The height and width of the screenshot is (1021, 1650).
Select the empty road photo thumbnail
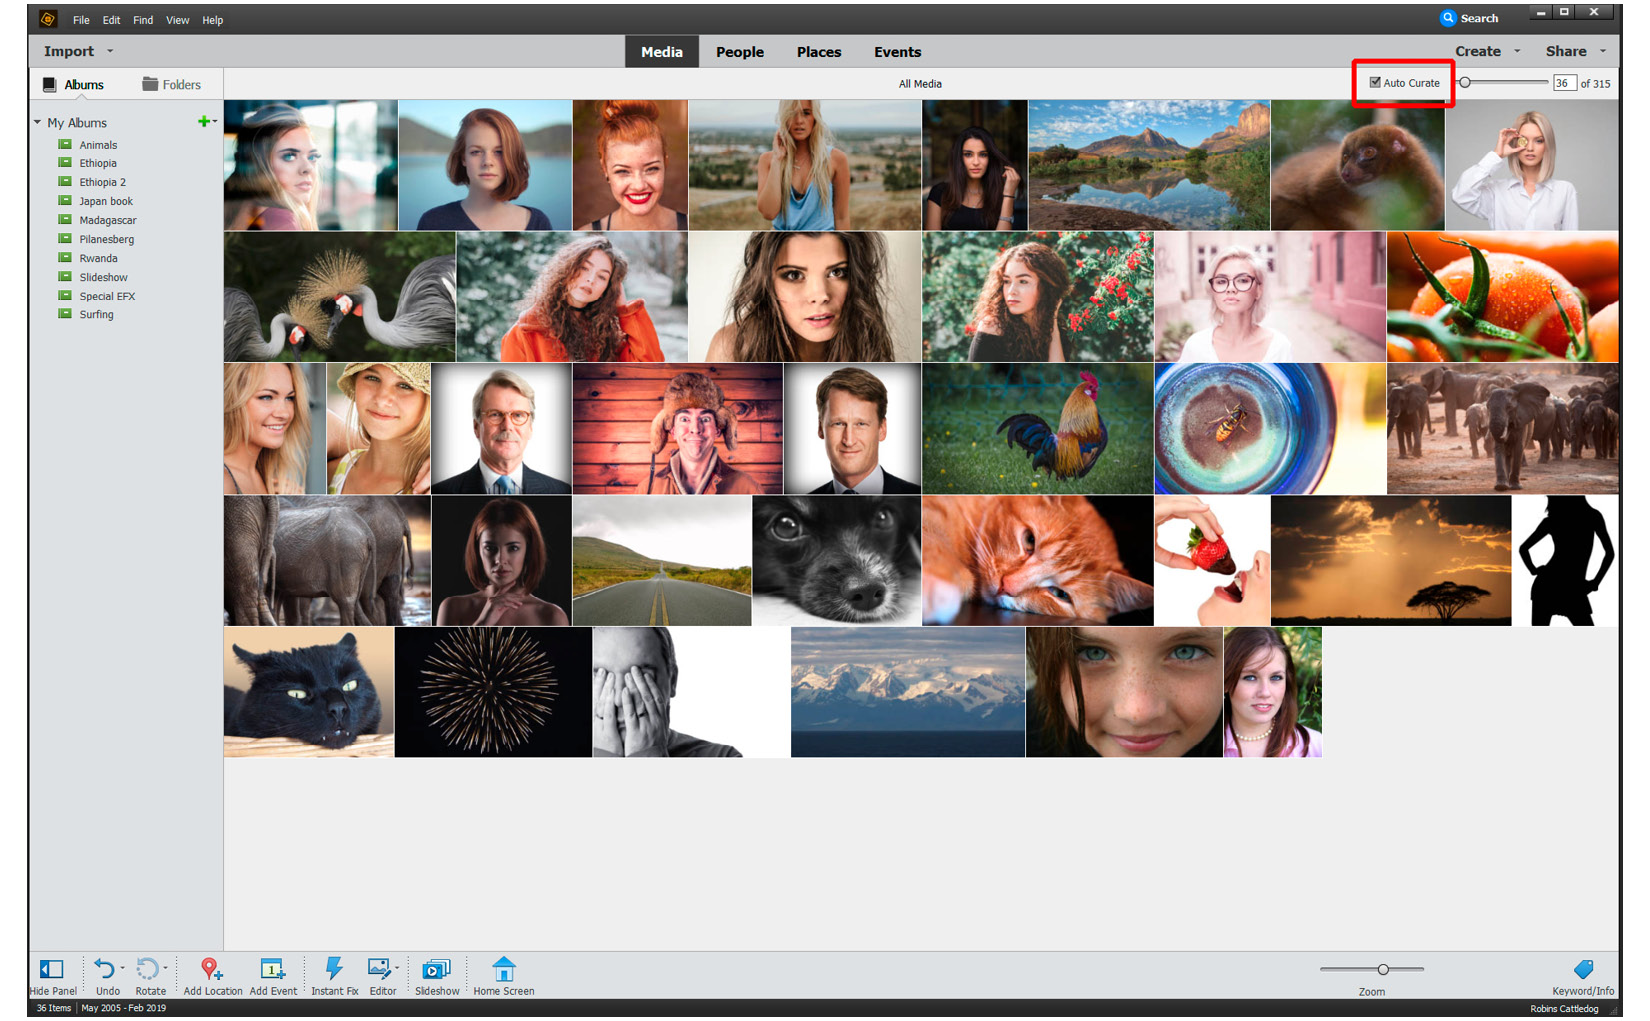[661, 560]
